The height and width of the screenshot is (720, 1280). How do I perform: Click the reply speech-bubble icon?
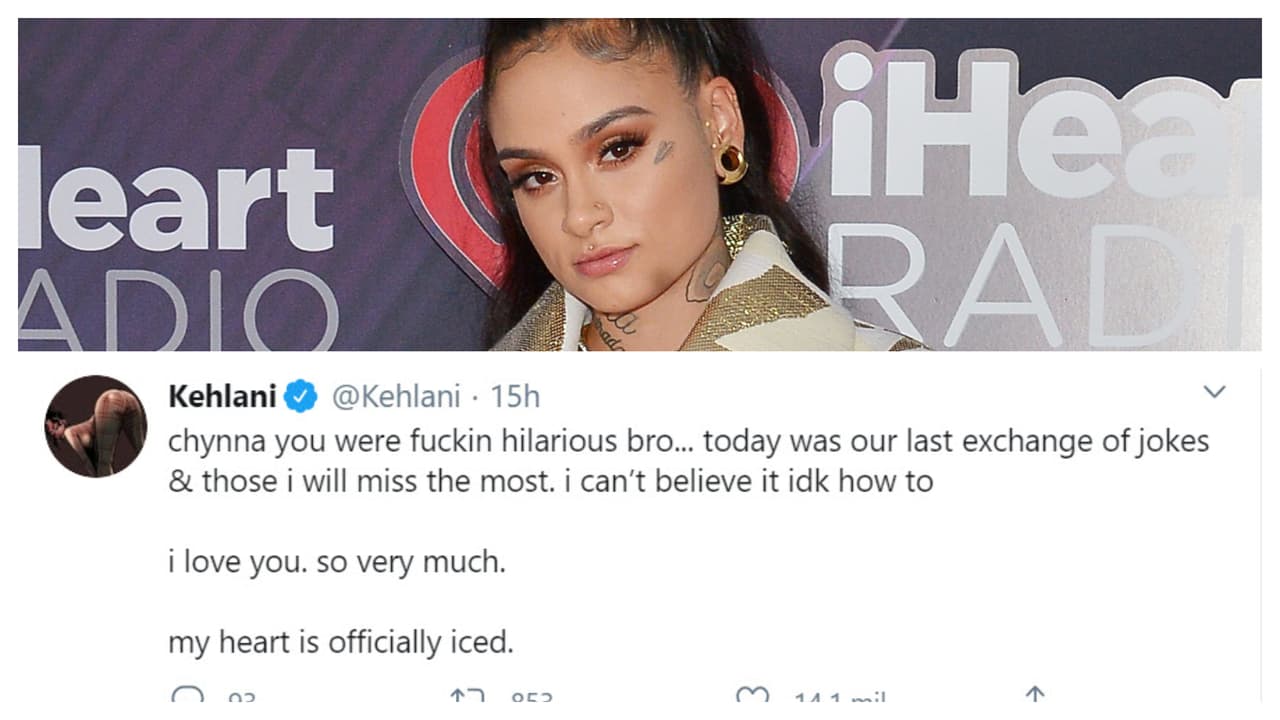coord(188,692)
